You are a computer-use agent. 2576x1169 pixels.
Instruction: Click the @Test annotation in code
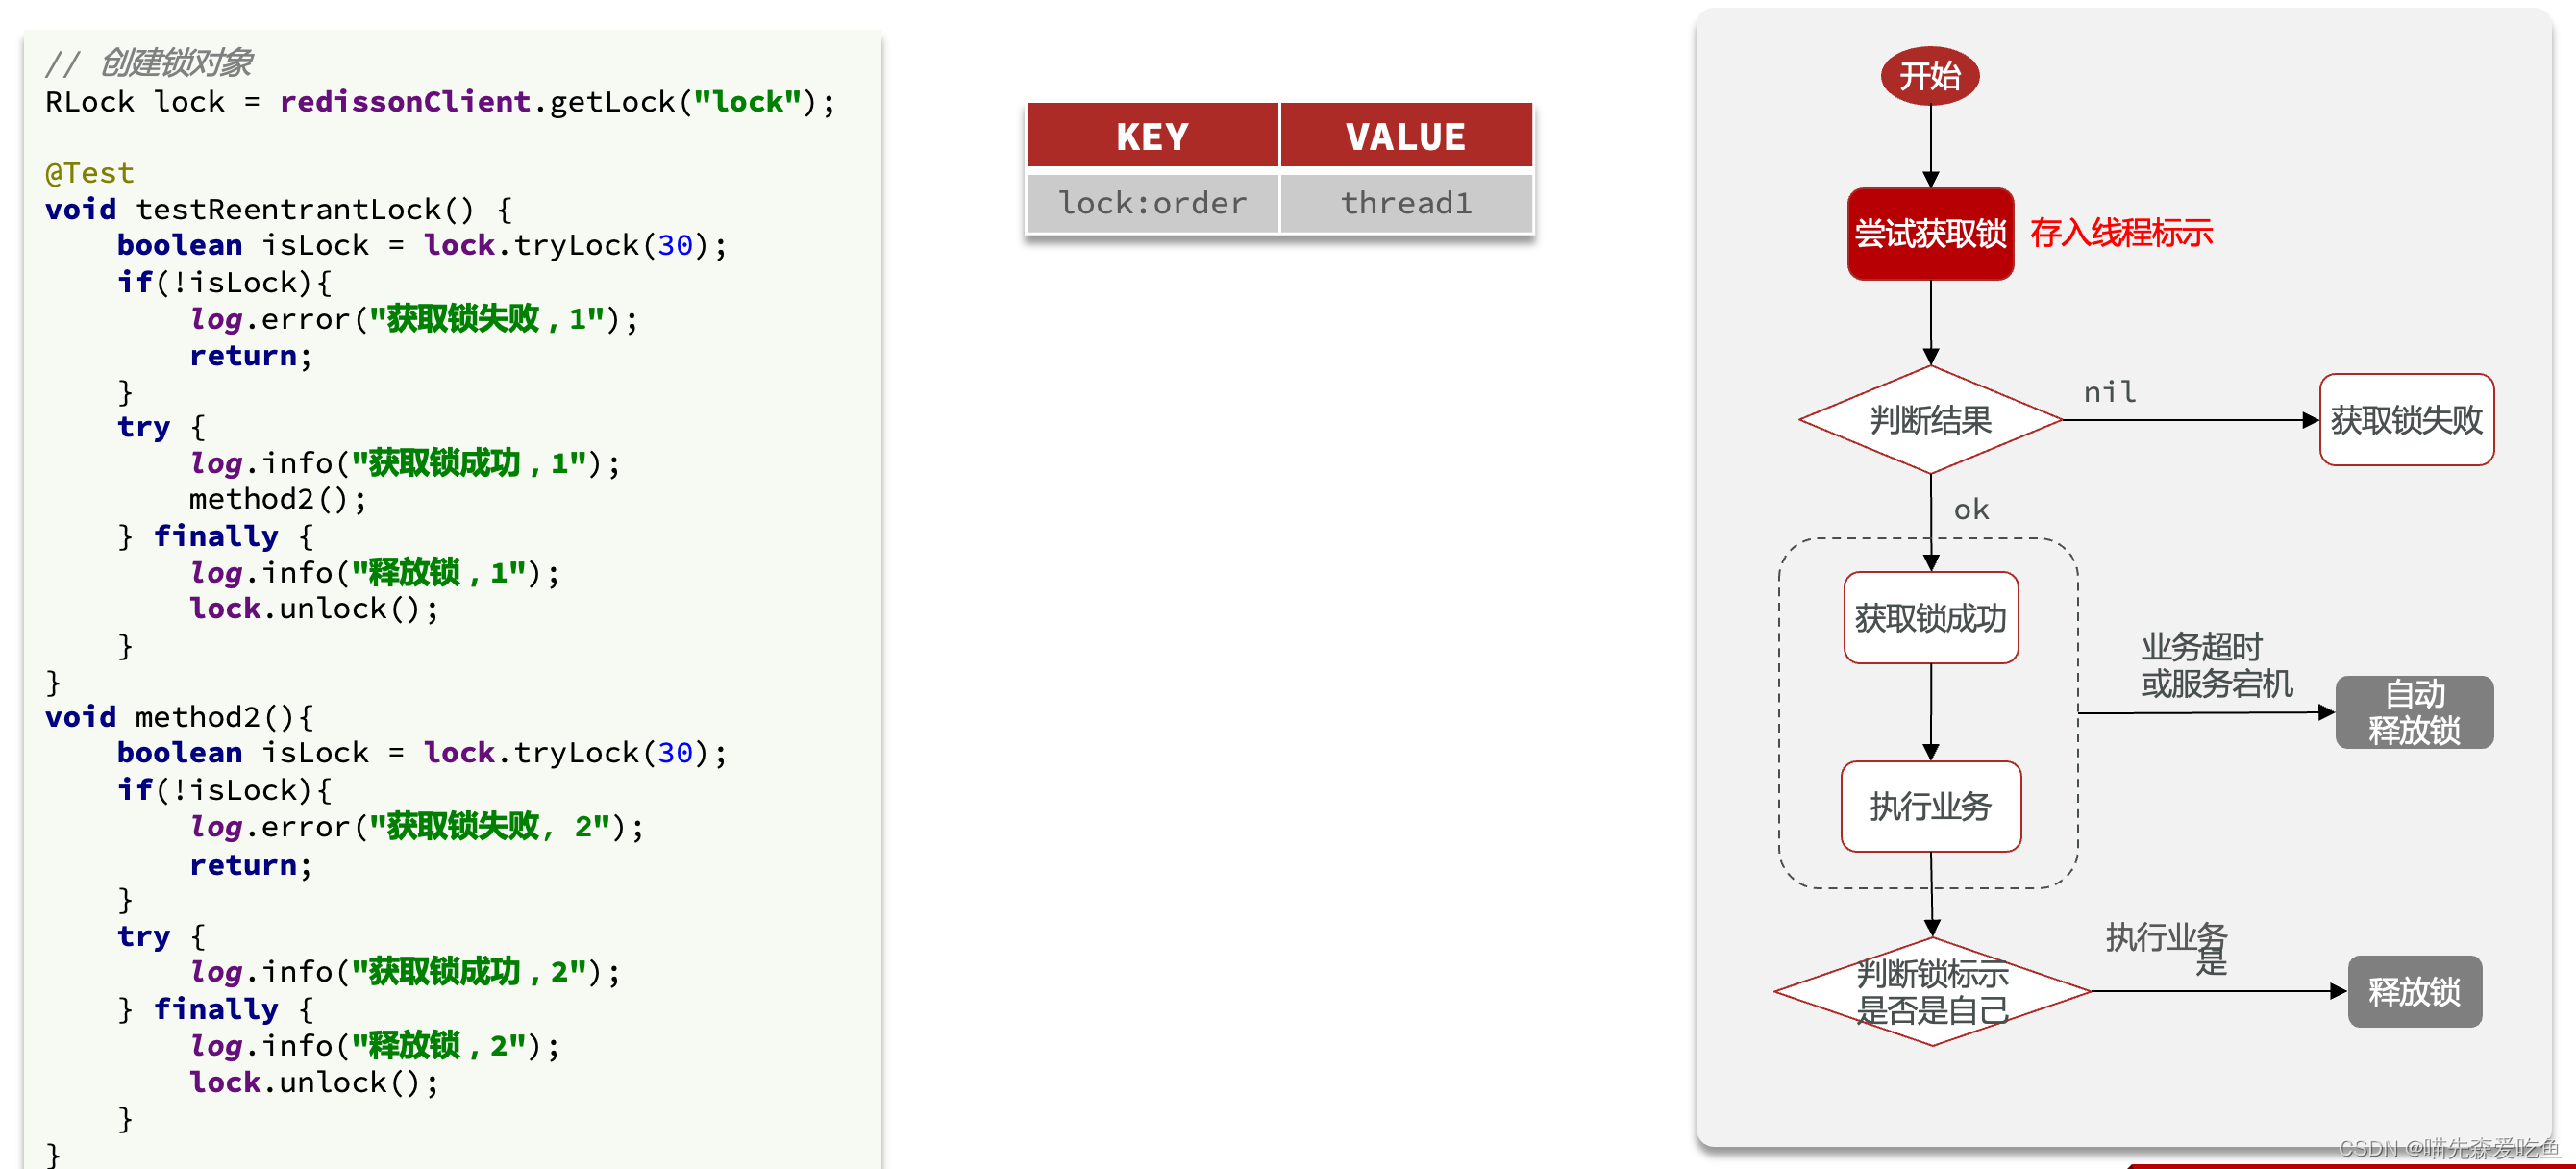pyautogui.click(x=89, y=173)
